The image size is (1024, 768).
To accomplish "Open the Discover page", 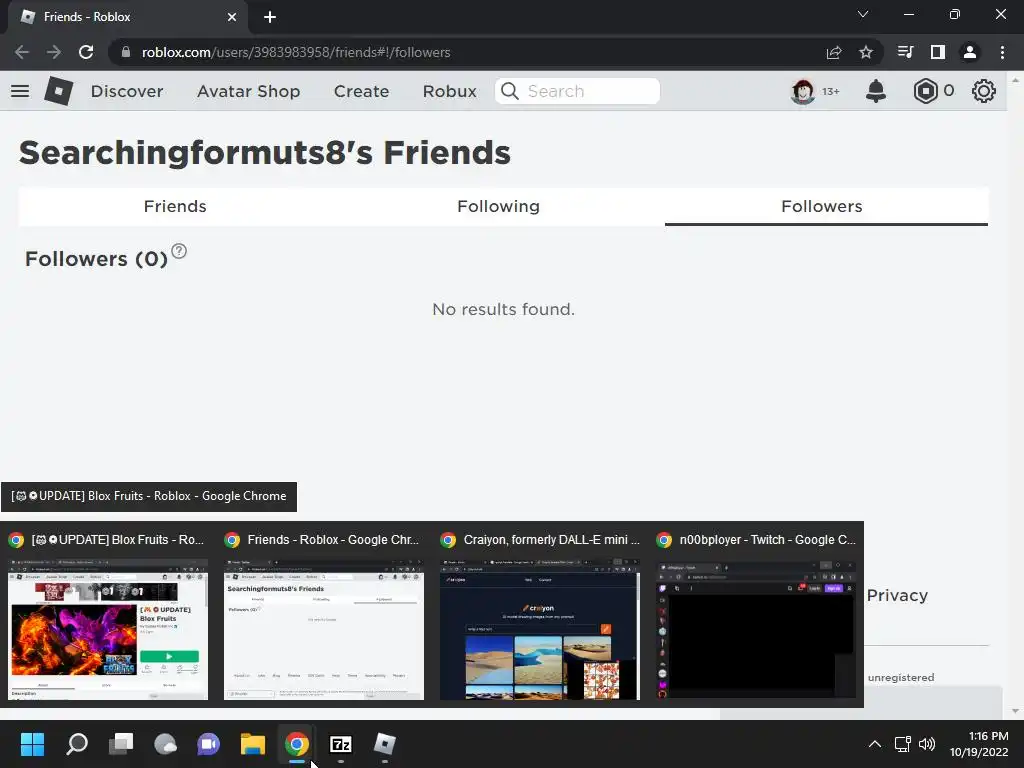I will coord(127,91).
